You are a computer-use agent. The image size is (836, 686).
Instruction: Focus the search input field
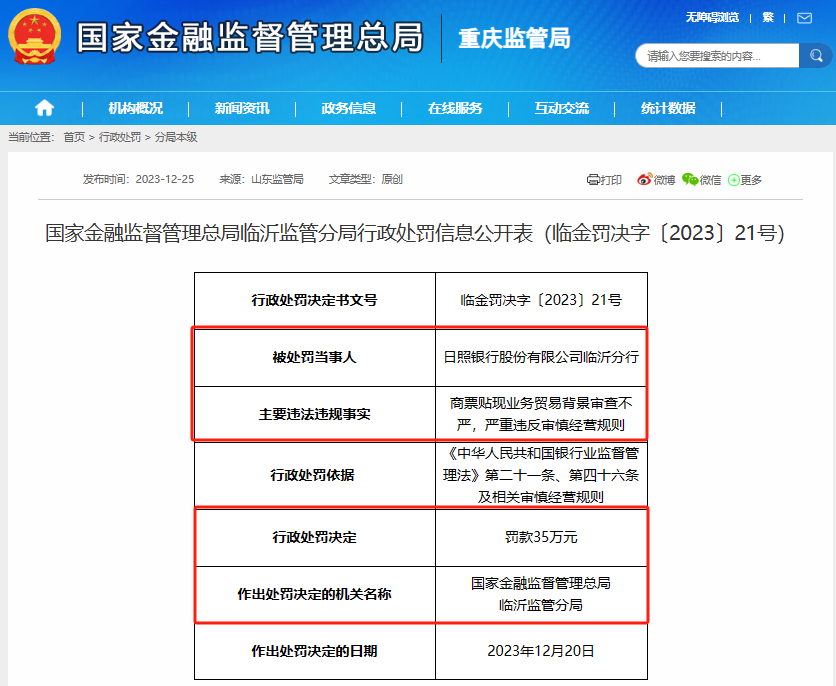718,56
